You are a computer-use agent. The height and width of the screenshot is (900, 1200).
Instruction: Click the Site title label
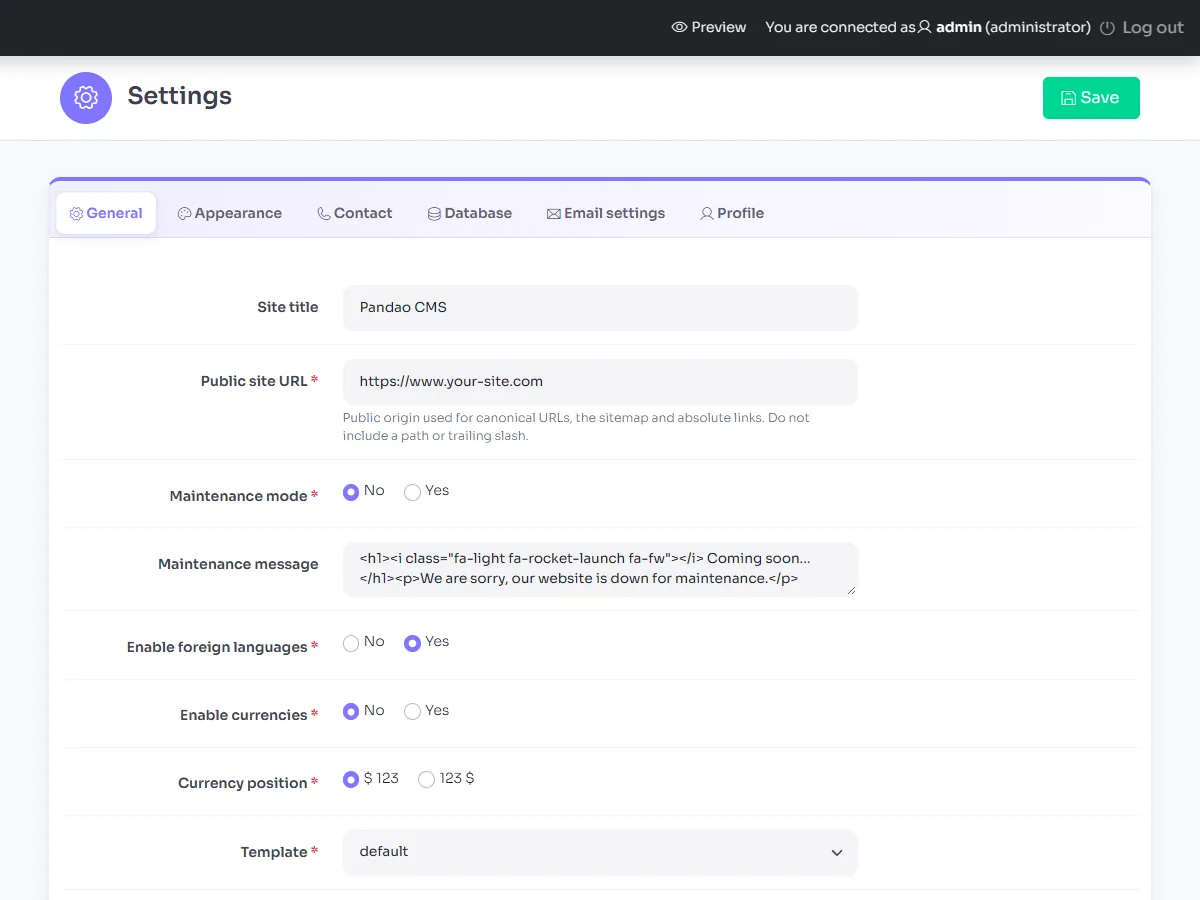(288, 307)
